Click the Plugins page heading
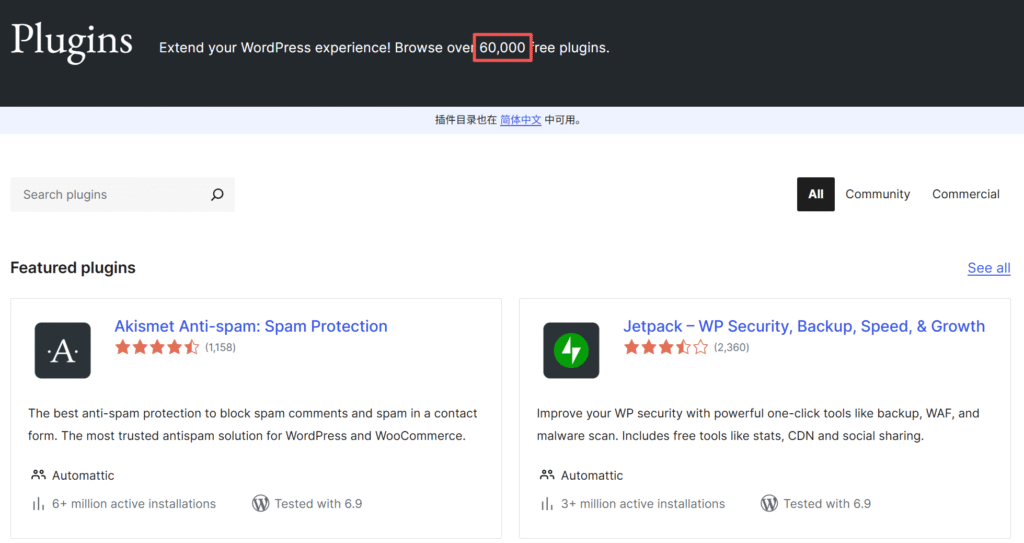This screenshot has width=1024, height=543. (72, 41)
